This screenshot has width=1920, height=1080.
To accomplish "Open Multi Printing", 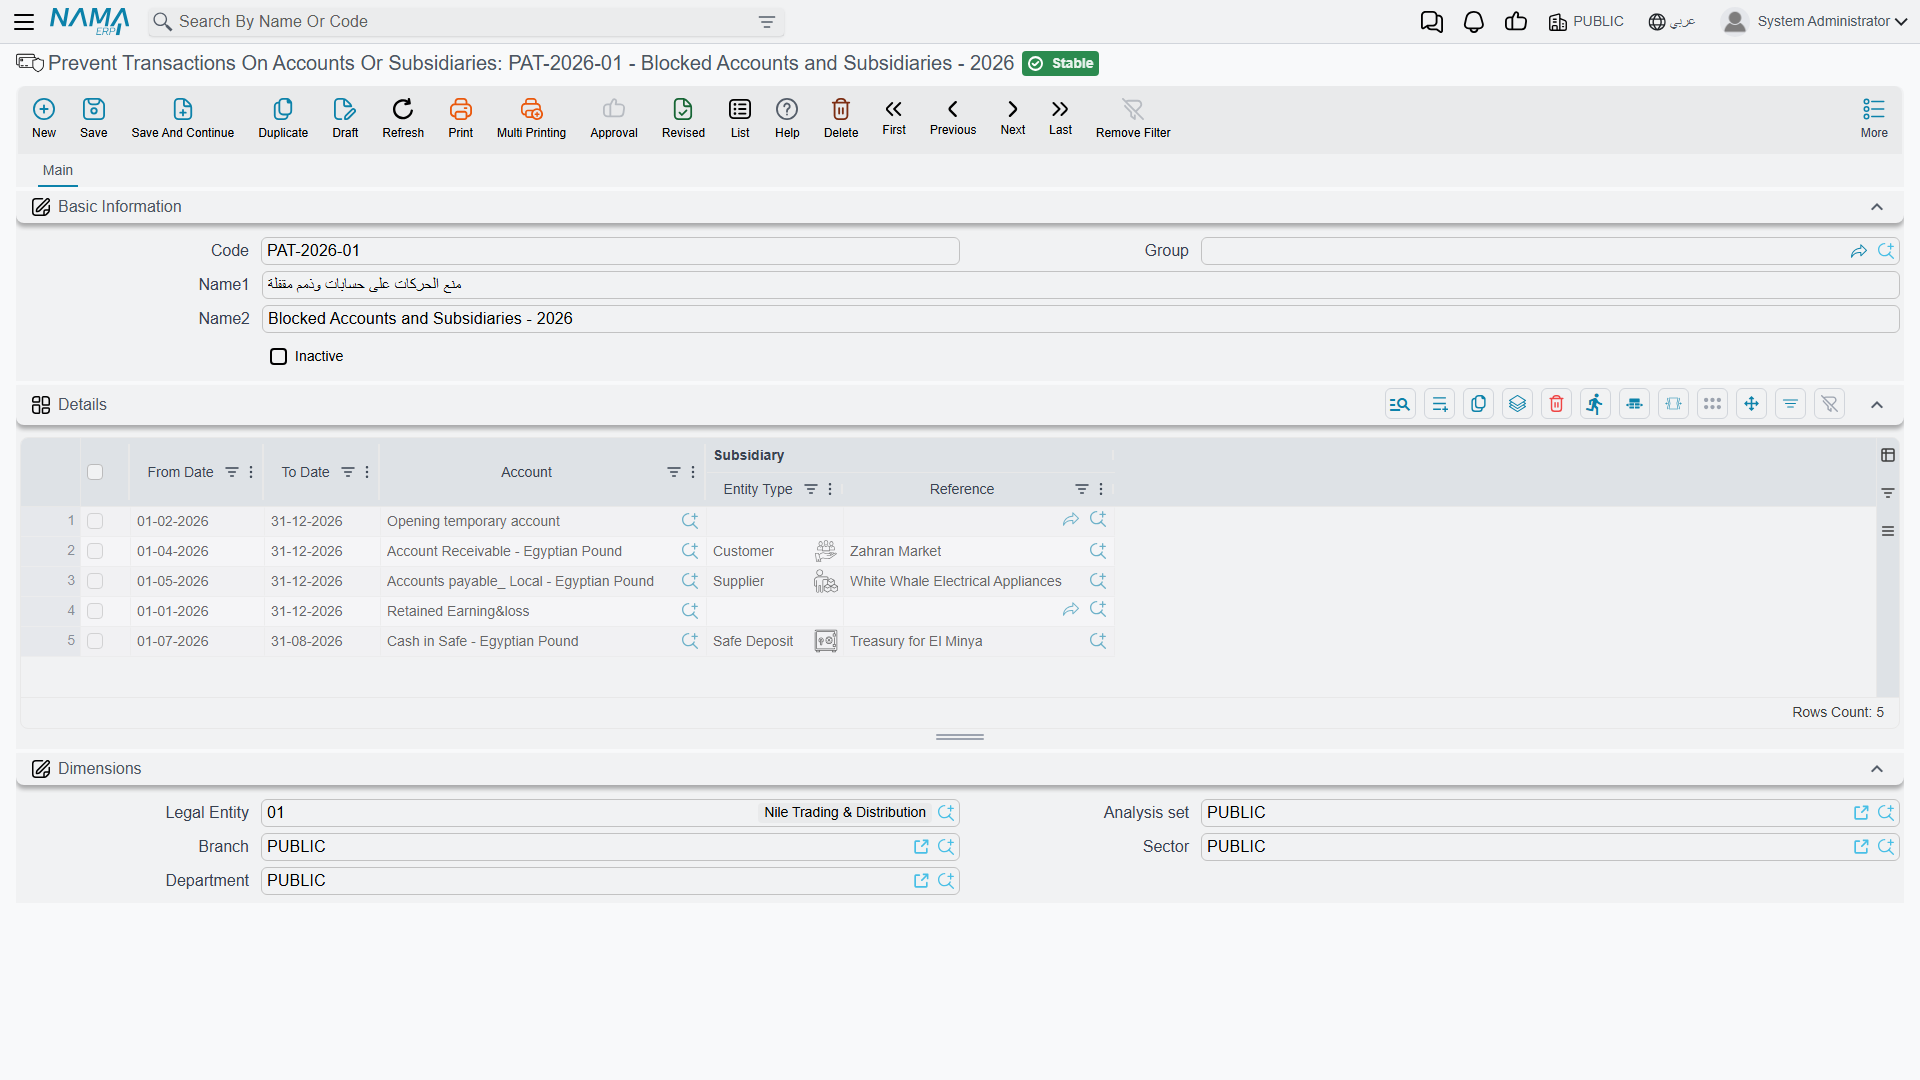I will click(531, 117).
